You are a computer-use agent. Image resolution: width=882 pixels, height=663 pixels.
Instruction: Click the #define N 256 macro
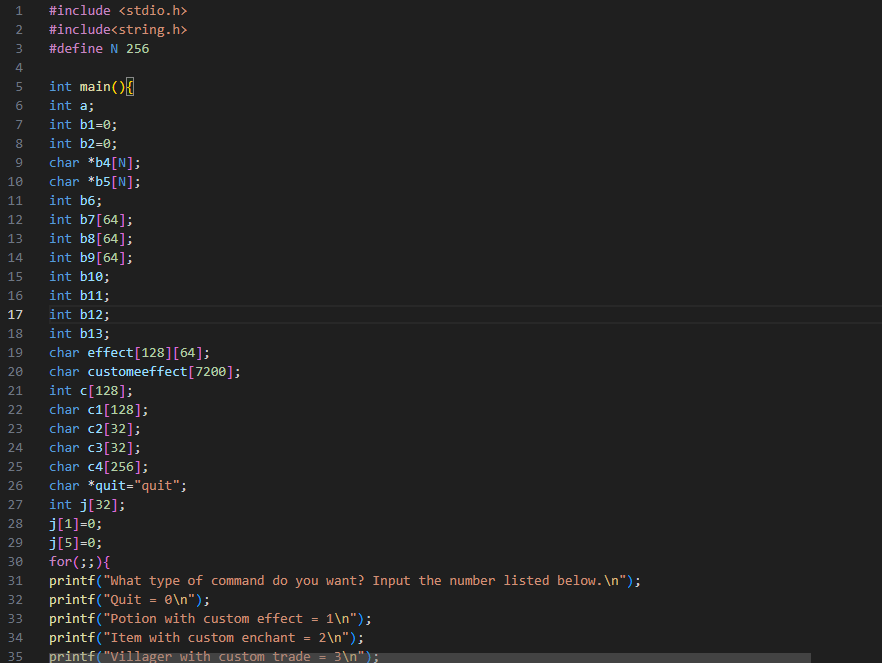pos(99,48)
